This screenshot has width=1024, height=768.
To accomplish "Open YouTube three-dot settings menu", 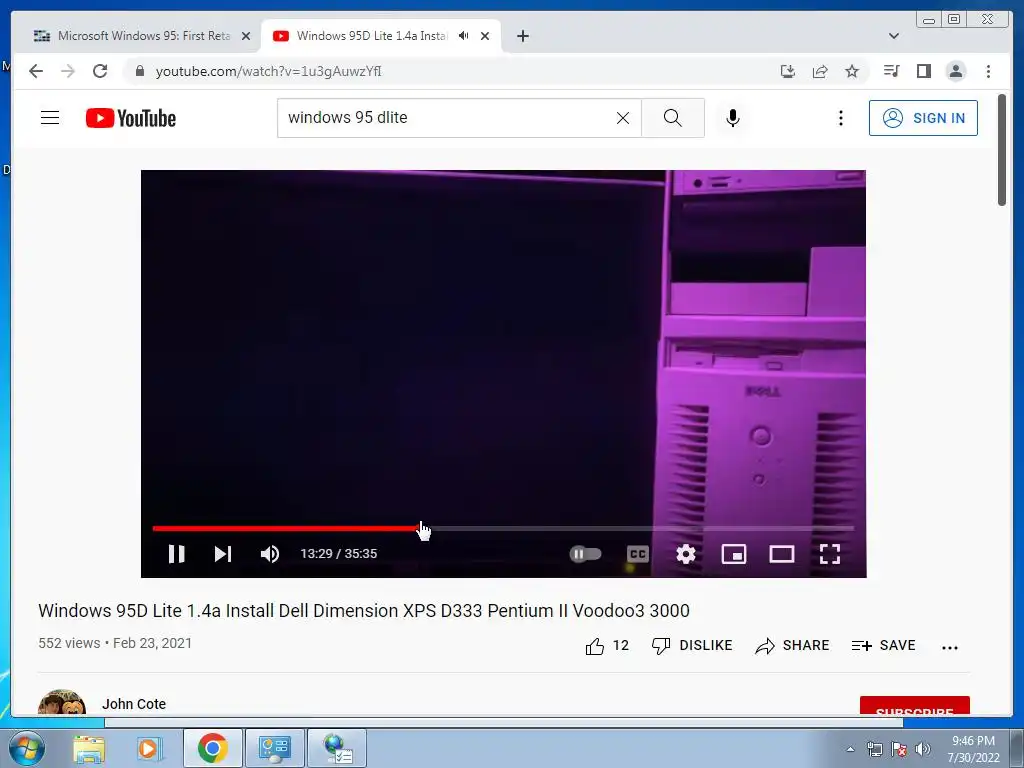I will click(x=840, y=118).
